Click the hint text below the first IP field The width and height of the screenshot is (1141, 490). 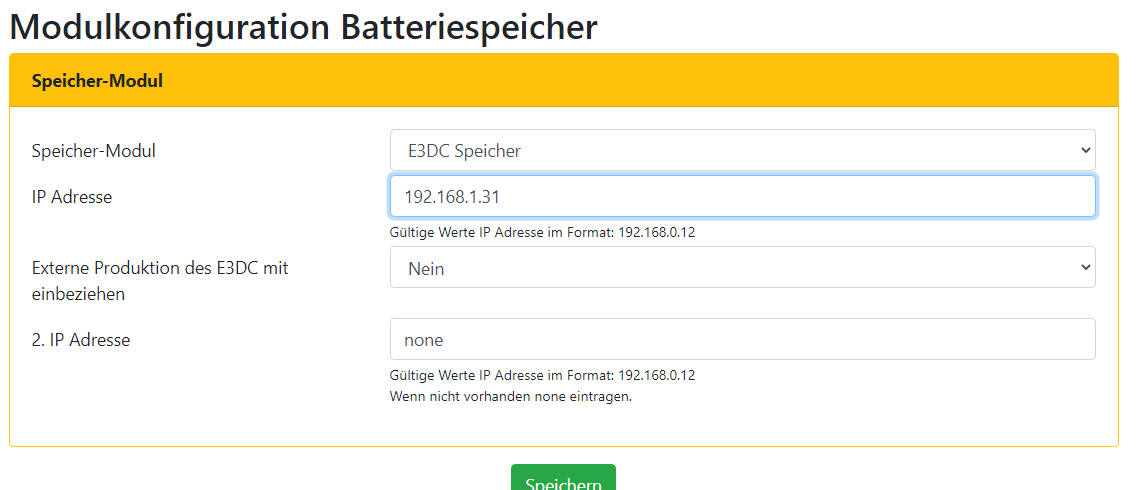coord(542,232)
